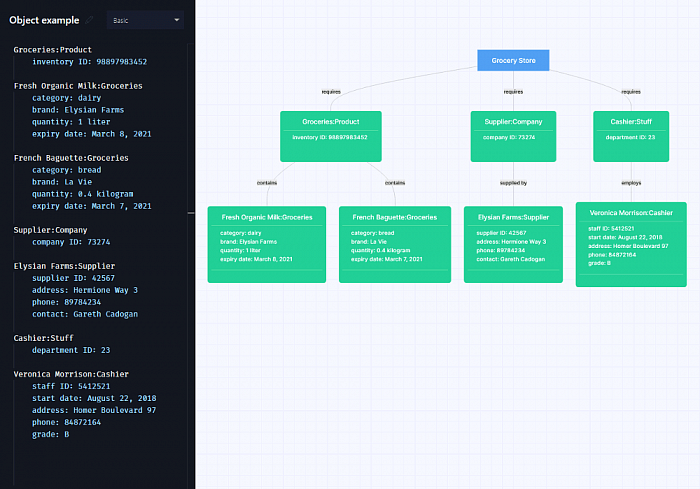This screenshot has height=489, width=700.
Task: Click the French Baguette:Groceries node
Action: pos(395,244)
